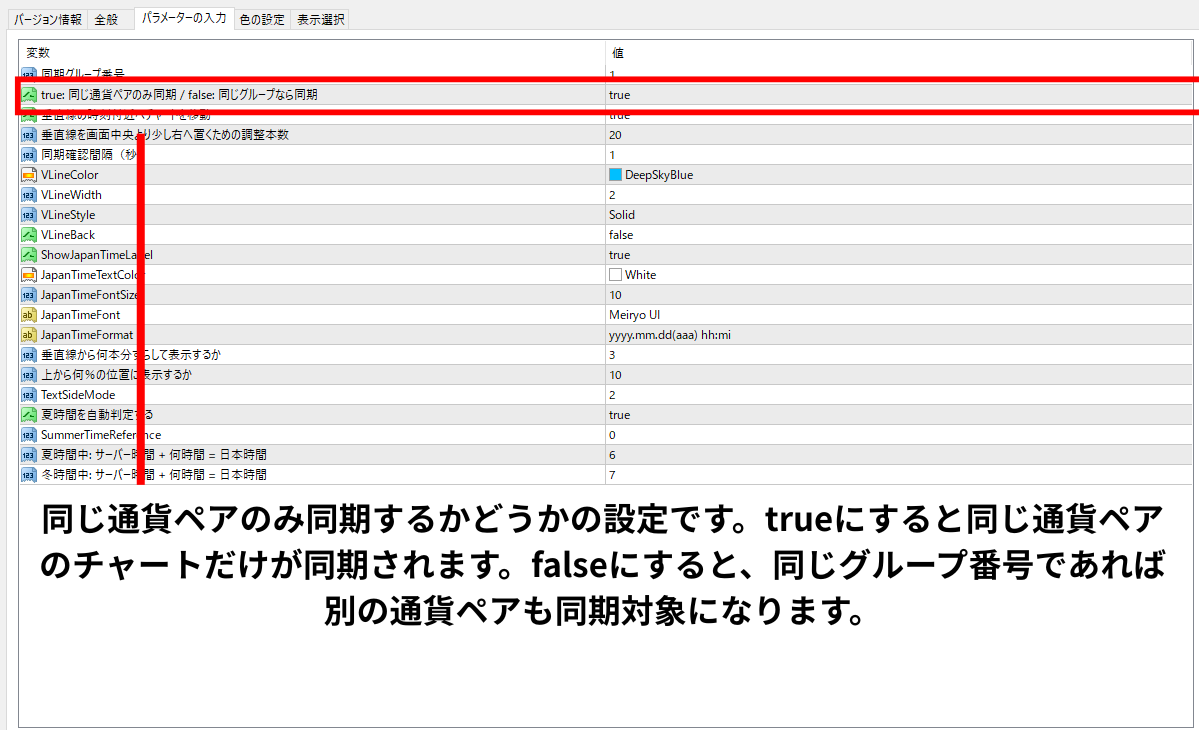
Task: Click the 変数 column header
Action: click(38, 53)
